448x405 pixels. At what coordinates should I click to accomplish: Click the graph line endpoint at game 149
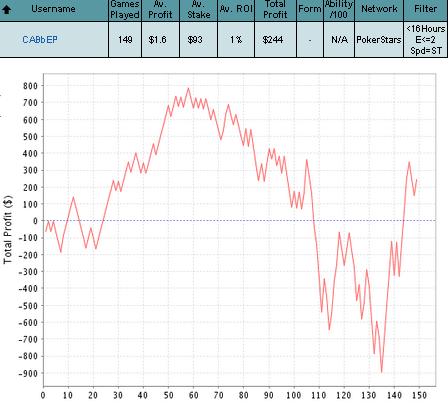tap(417, 180)
